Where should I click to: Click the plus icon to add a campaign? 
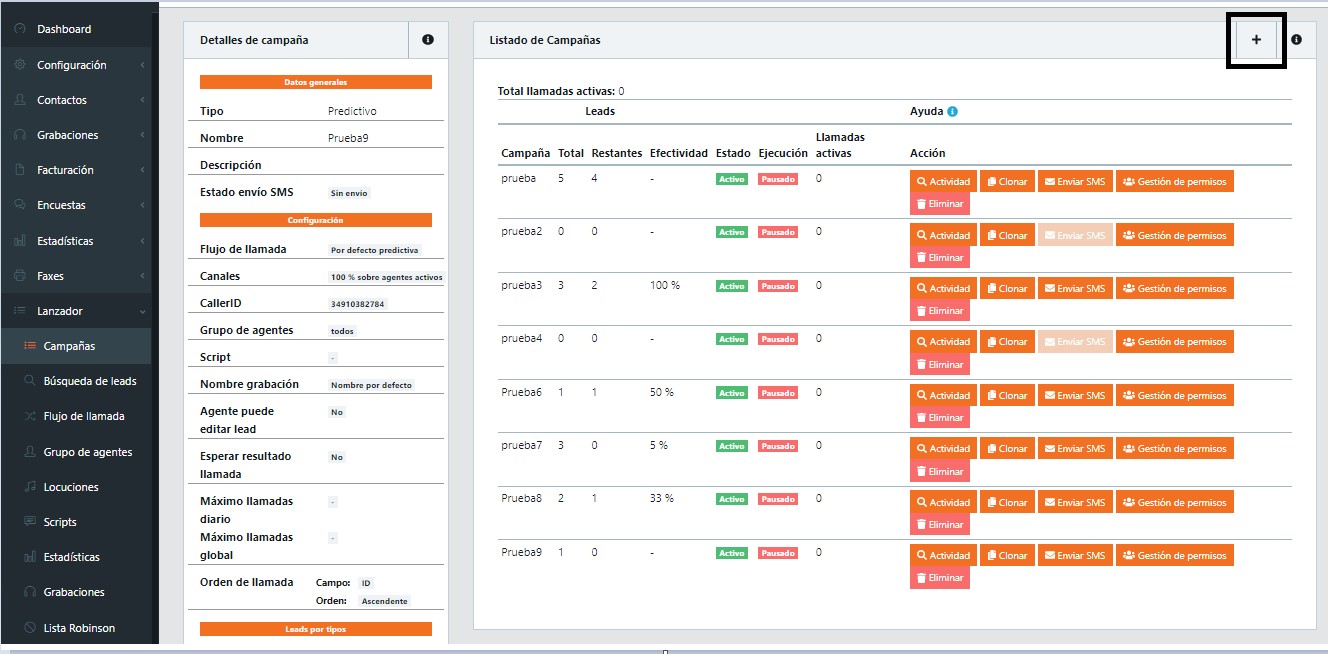coord(1256,40)
